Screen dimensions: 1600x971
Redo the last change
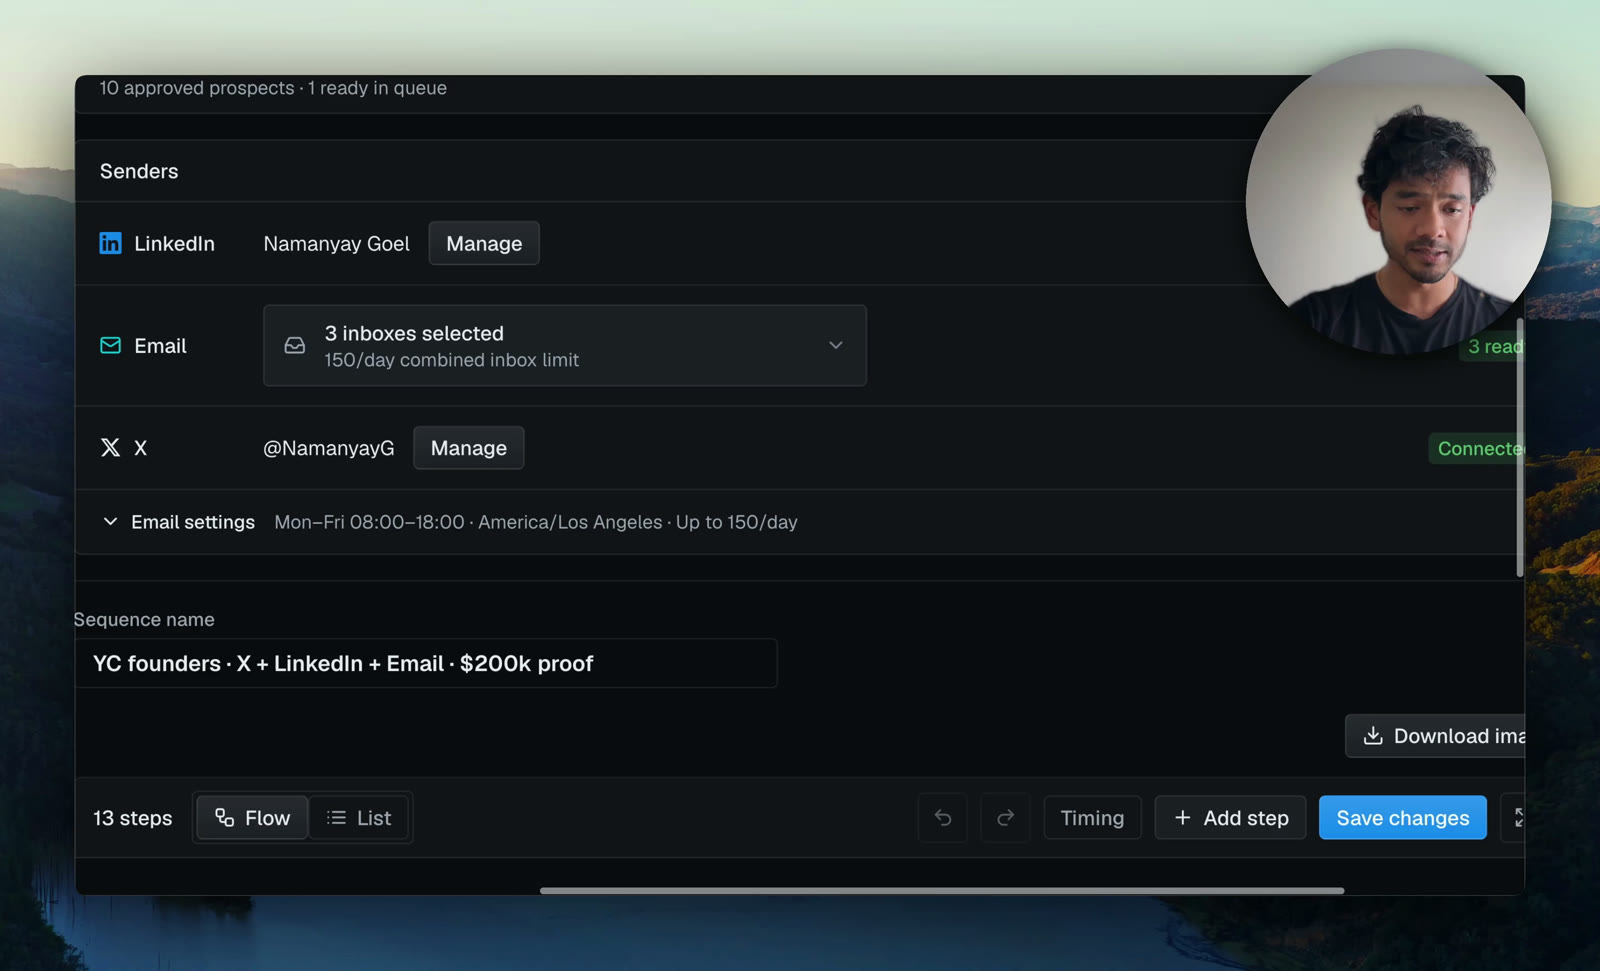tap(1005, 818)
